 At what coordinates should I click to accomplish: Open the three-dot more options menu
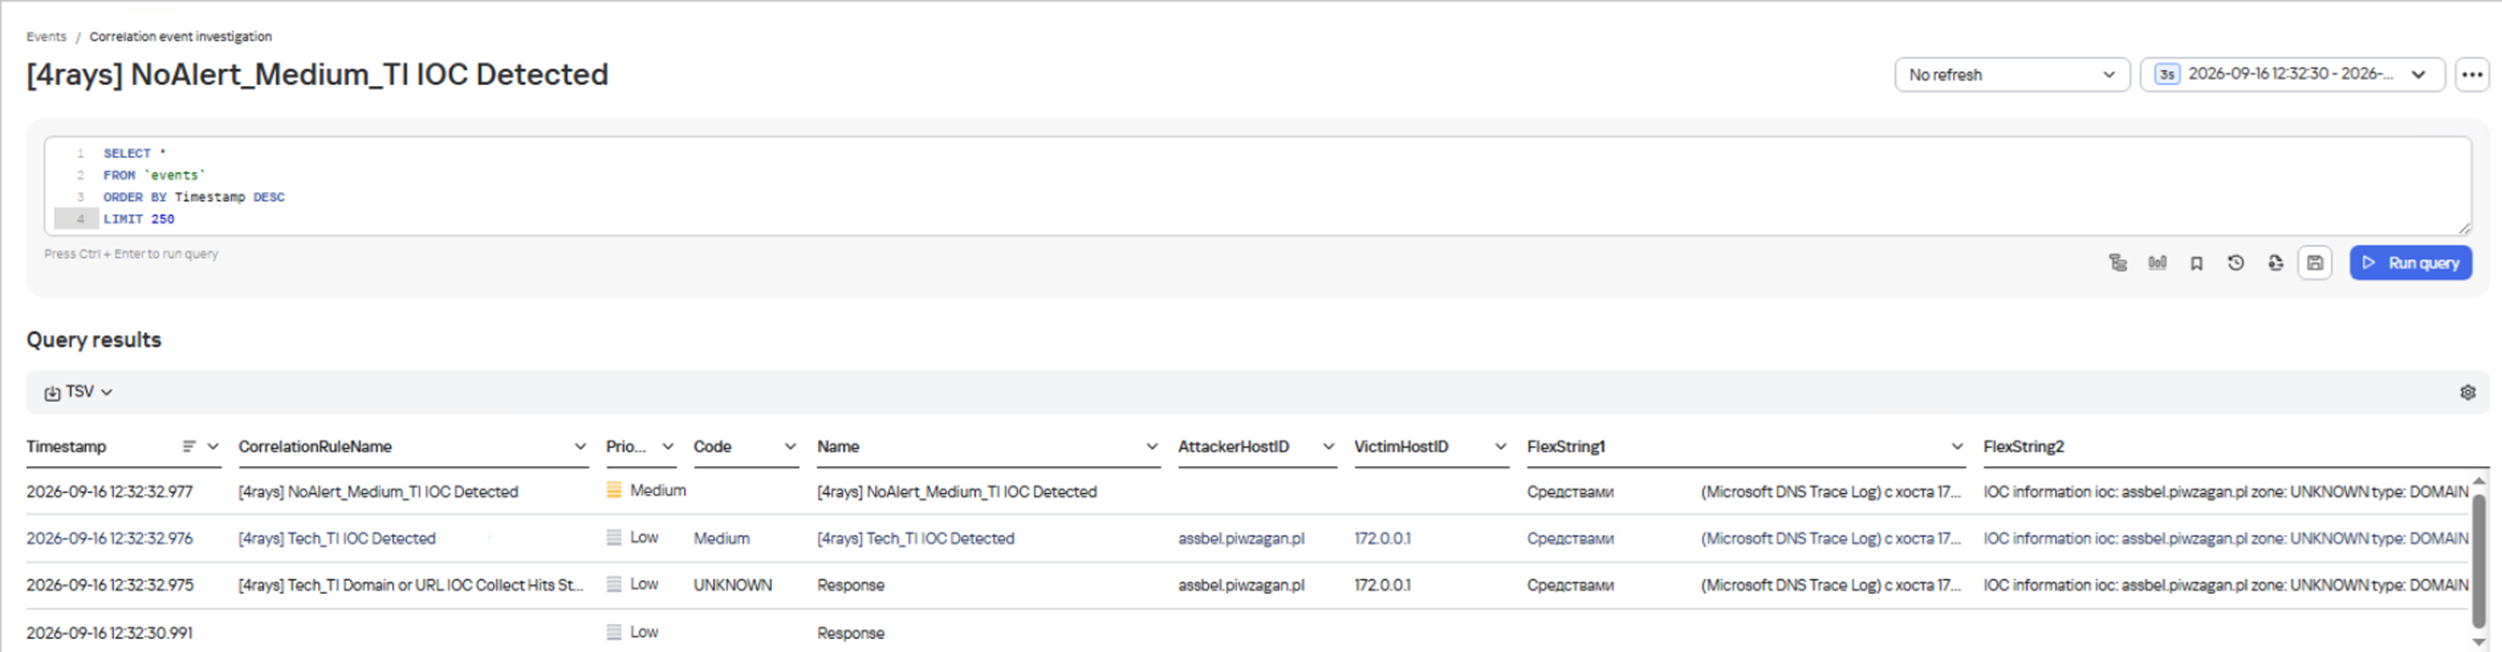(2472, 75)
